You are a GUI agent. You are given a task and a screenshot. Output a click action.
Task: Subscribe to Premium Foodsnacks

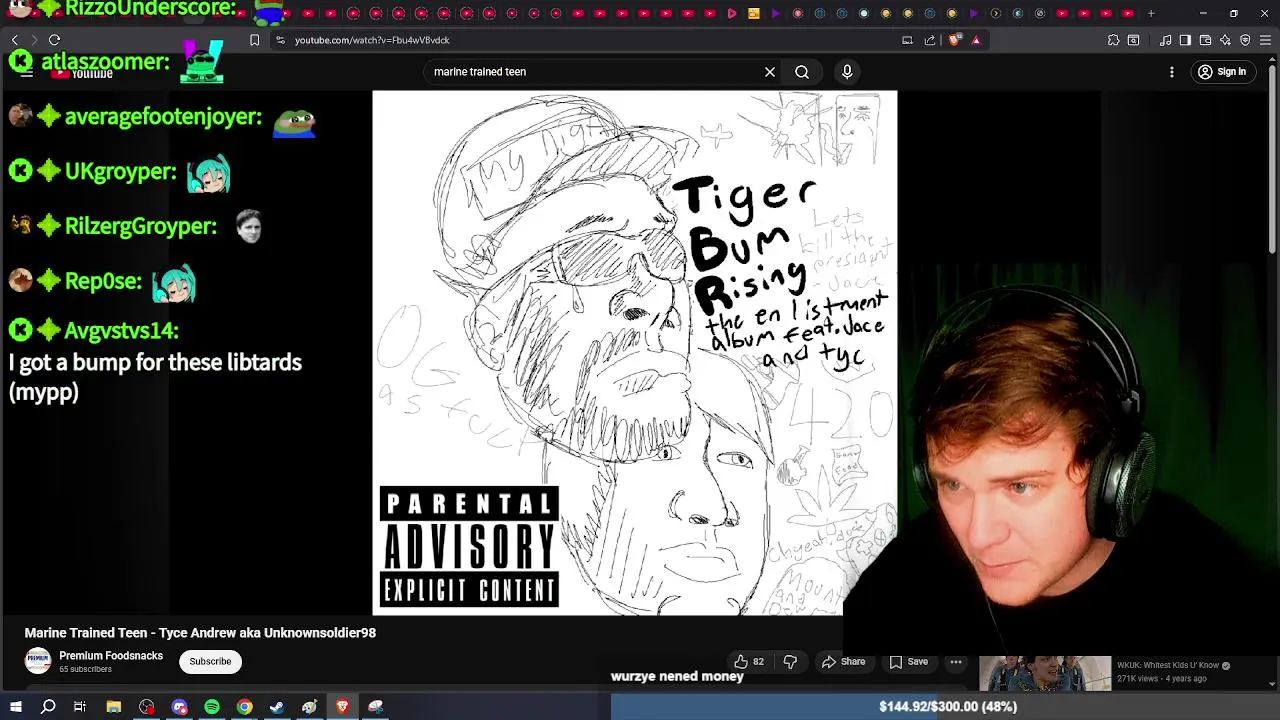click(210, 661)
